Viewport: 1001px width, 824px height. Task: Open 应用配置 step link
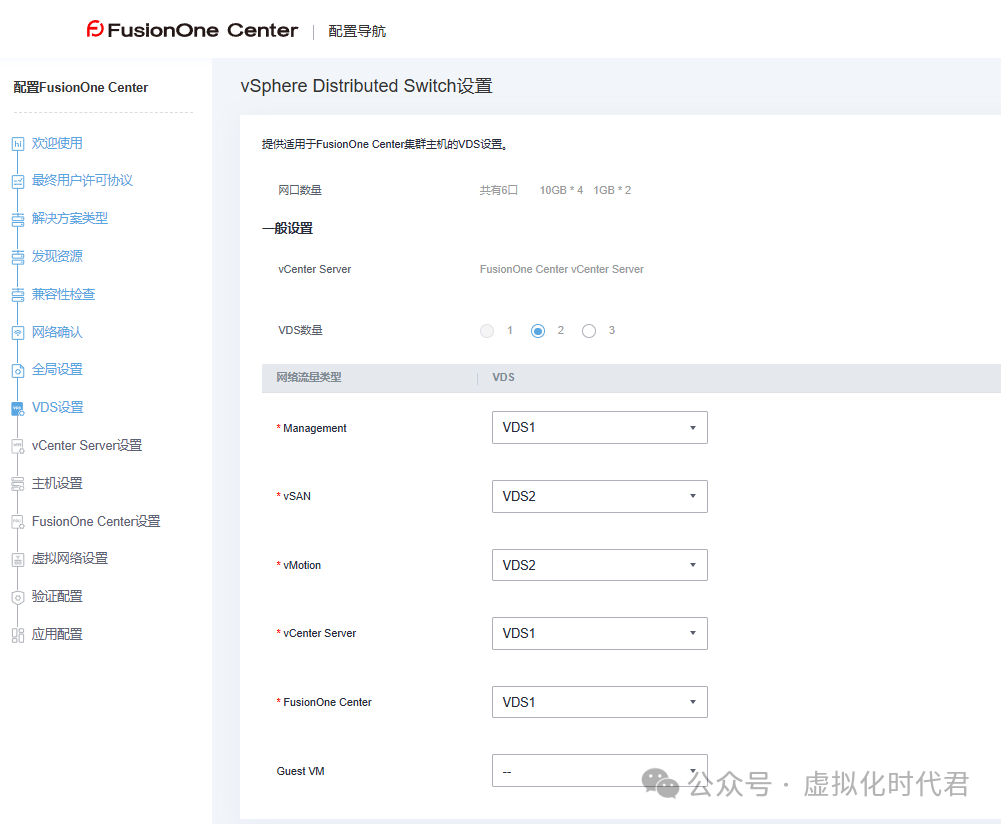(x=57, y=634)
